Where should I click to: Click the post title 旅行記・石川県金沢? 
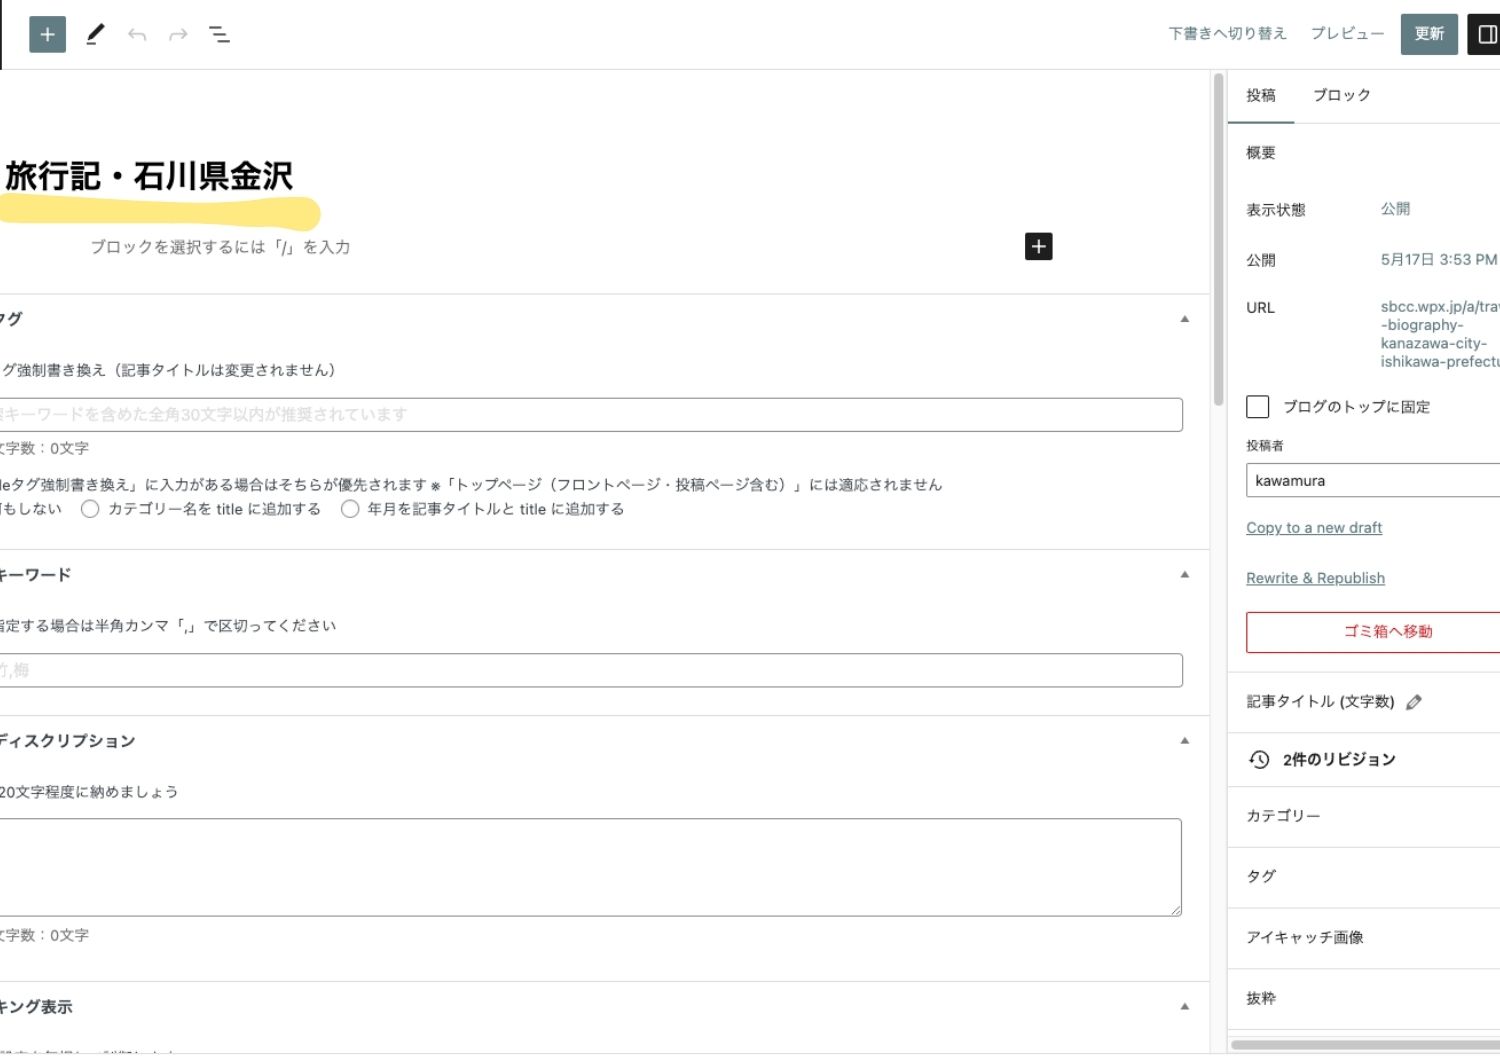(x=148, y=176)
